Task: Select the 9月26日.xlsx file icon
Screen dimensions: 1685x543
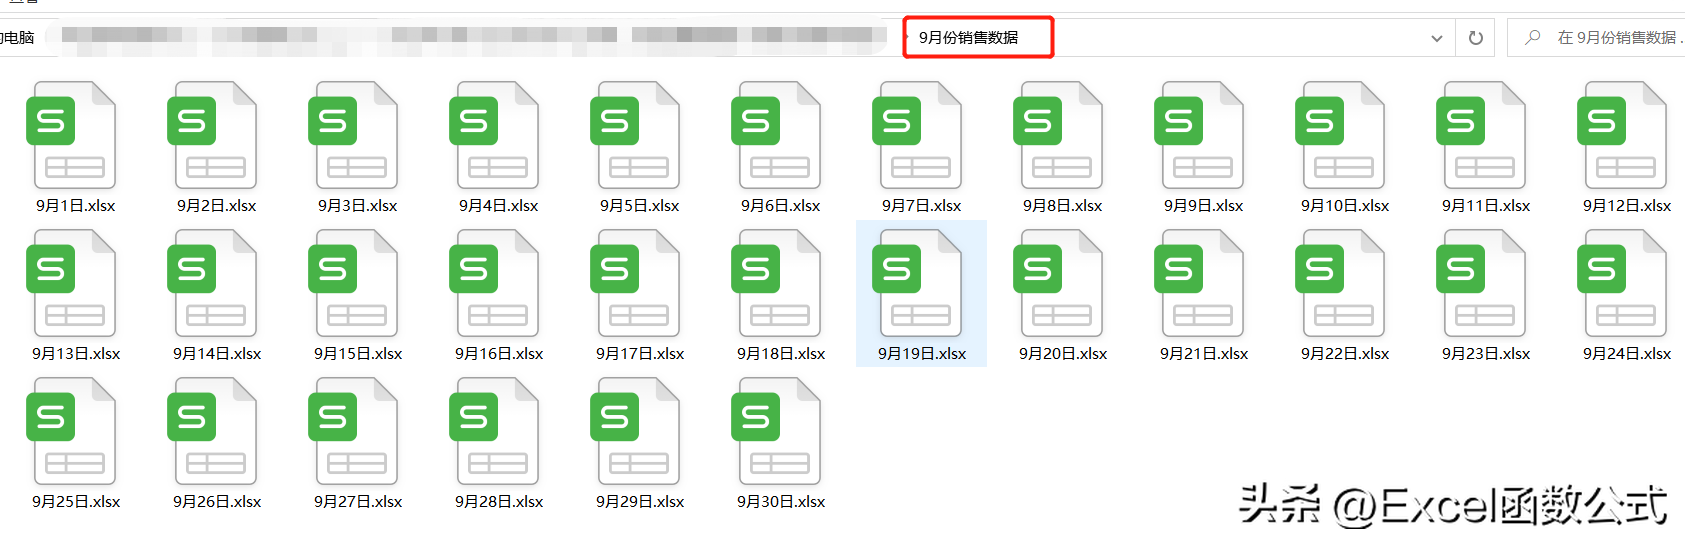Action: pyautogui.click(x=212, y=431)
